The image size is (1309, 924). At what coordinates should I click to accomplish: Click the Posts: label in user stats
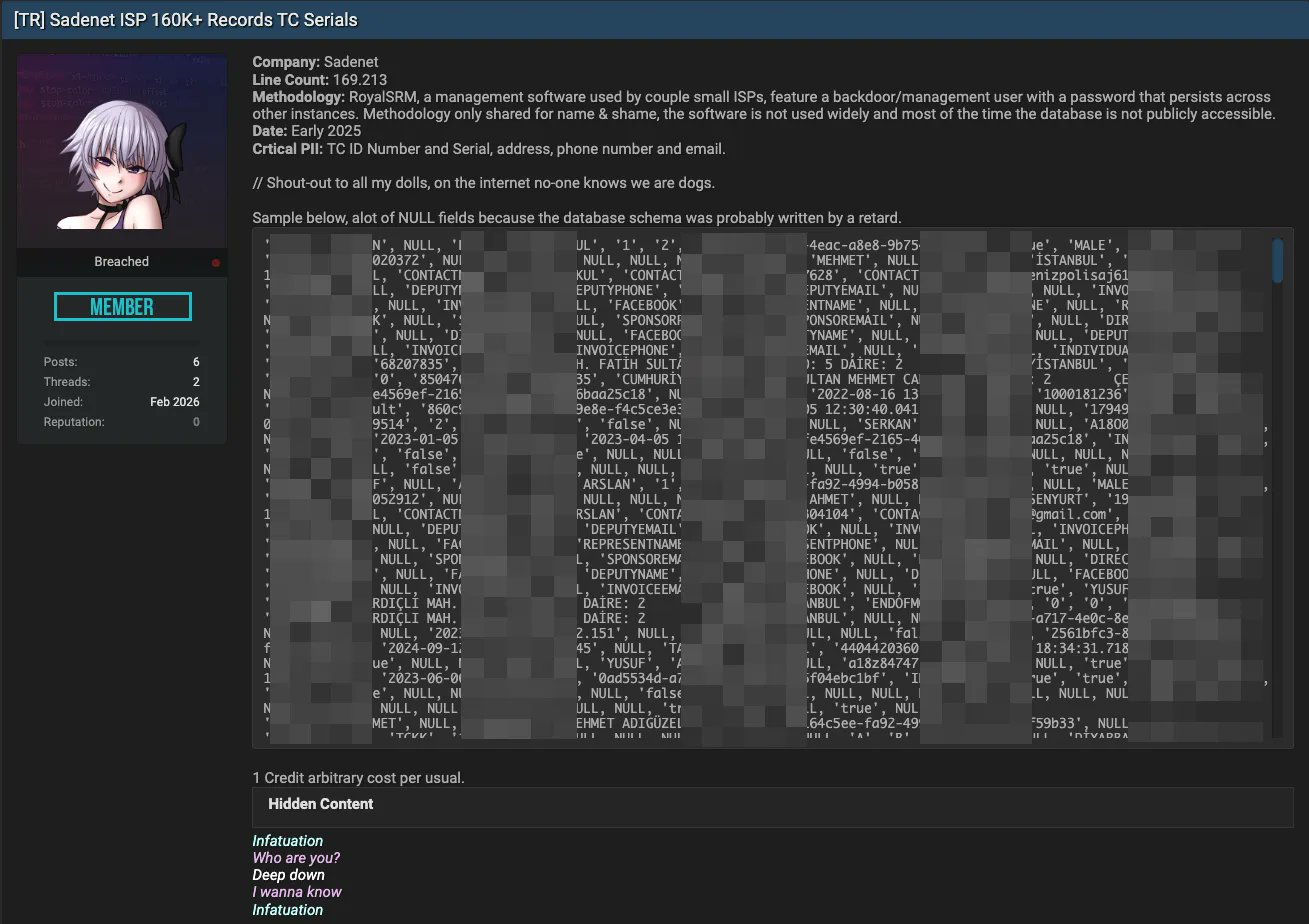(x=60, y=362)
